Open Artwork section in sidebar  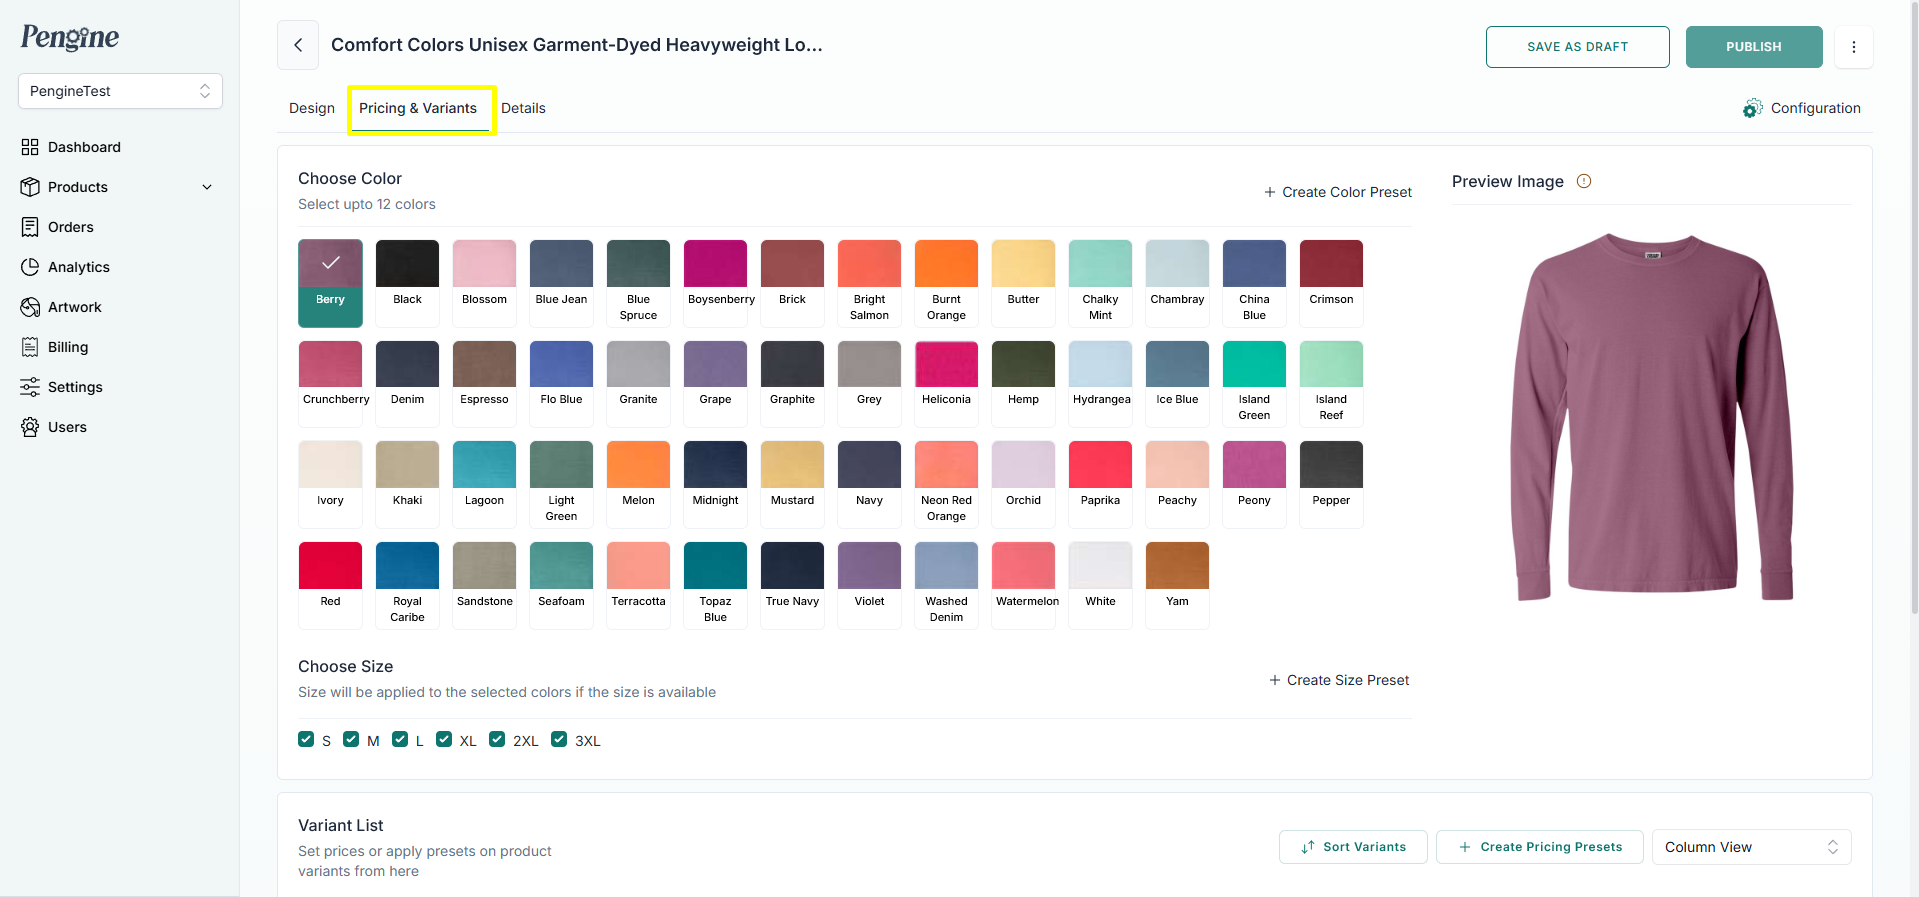point(74,307)
